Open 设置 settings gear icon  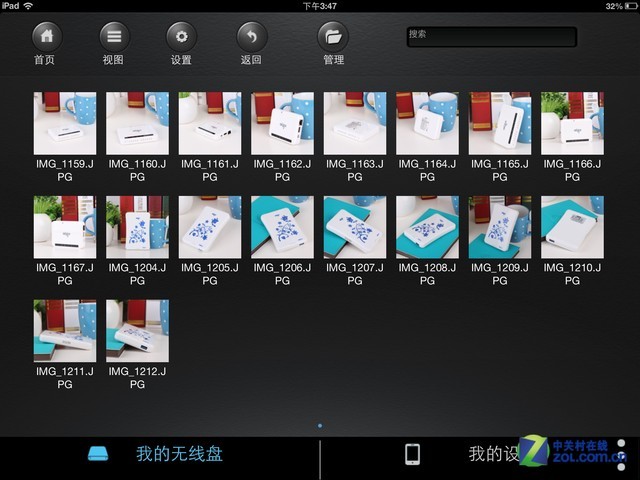point(181,37)
